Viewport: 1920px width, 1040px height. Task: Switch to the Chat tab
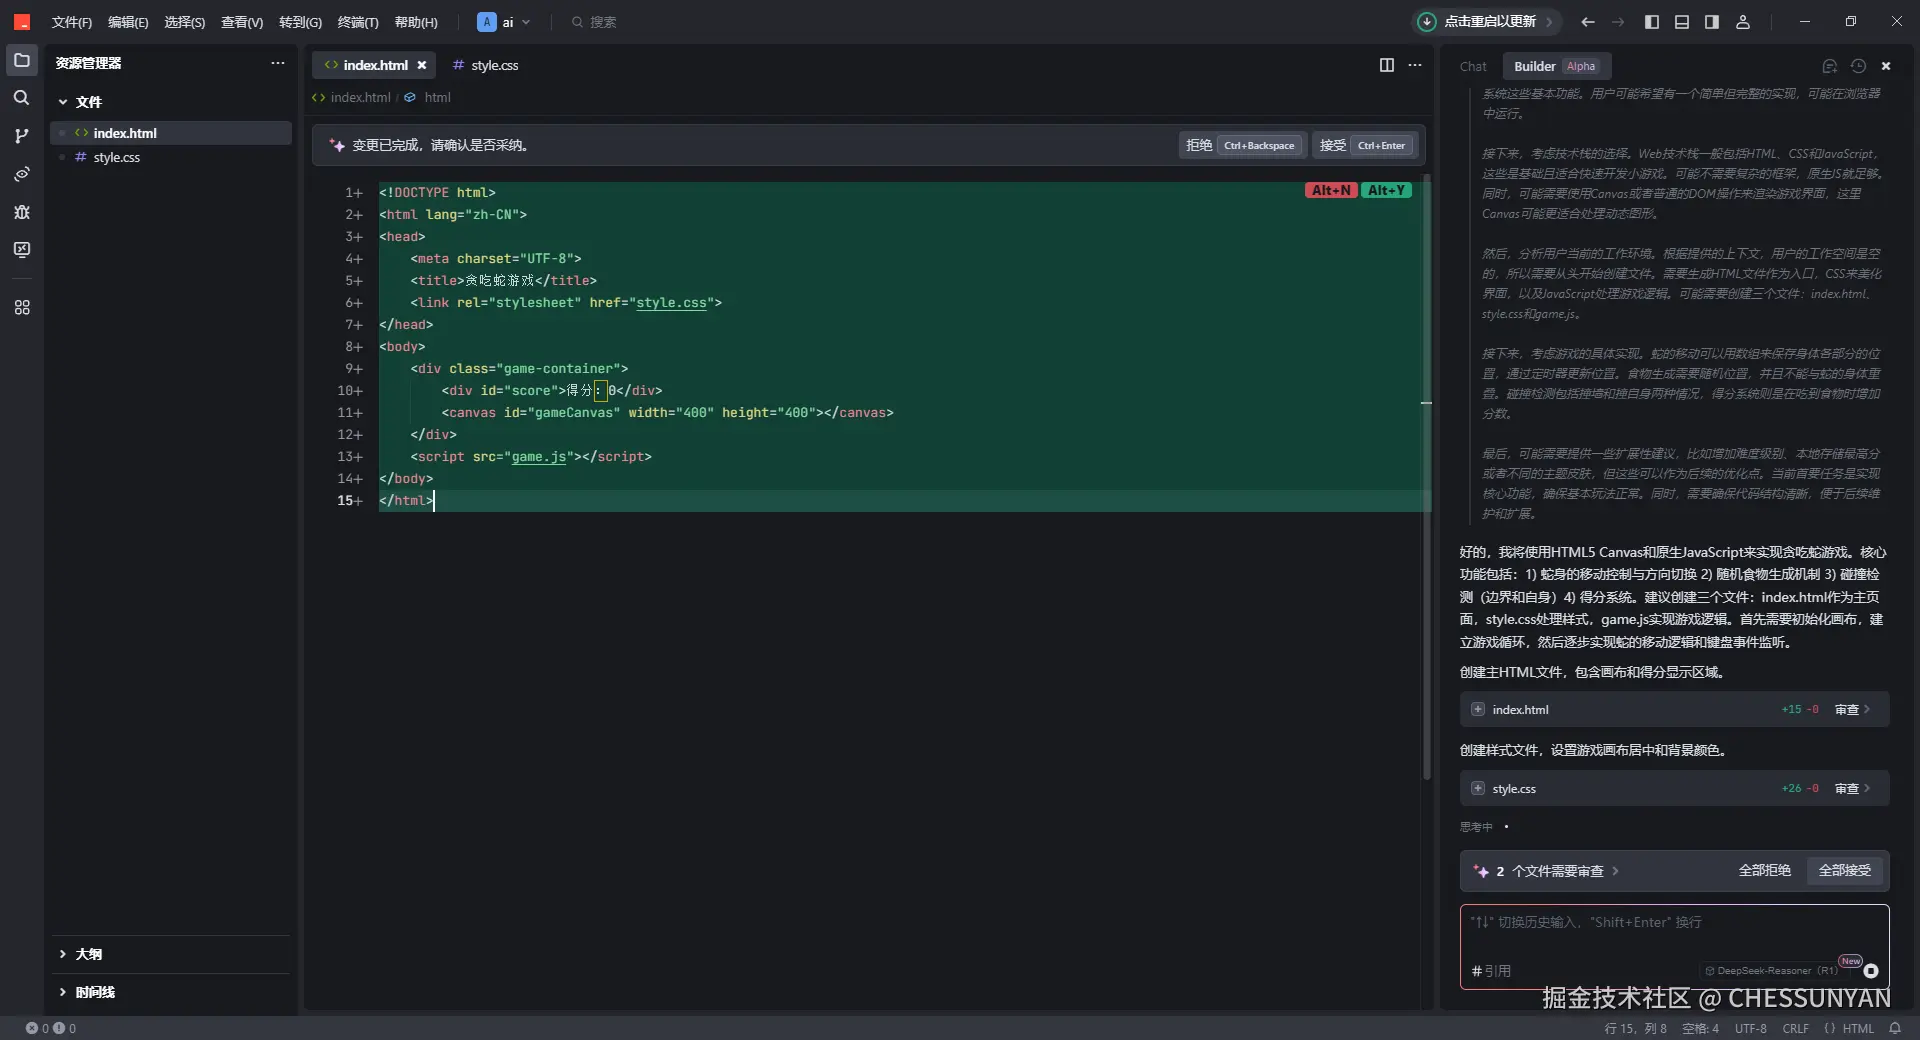pos(1473,66)
